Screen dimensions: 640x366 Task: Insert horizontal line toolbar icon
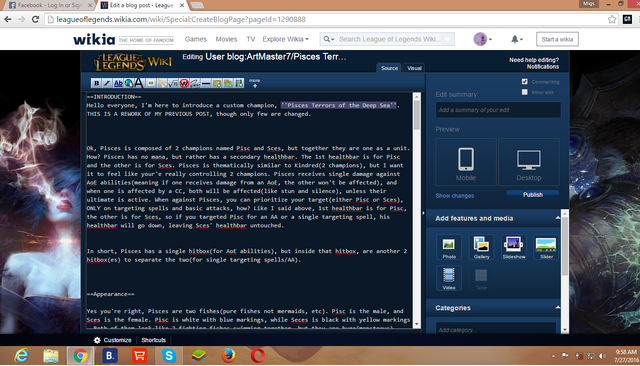206,83
